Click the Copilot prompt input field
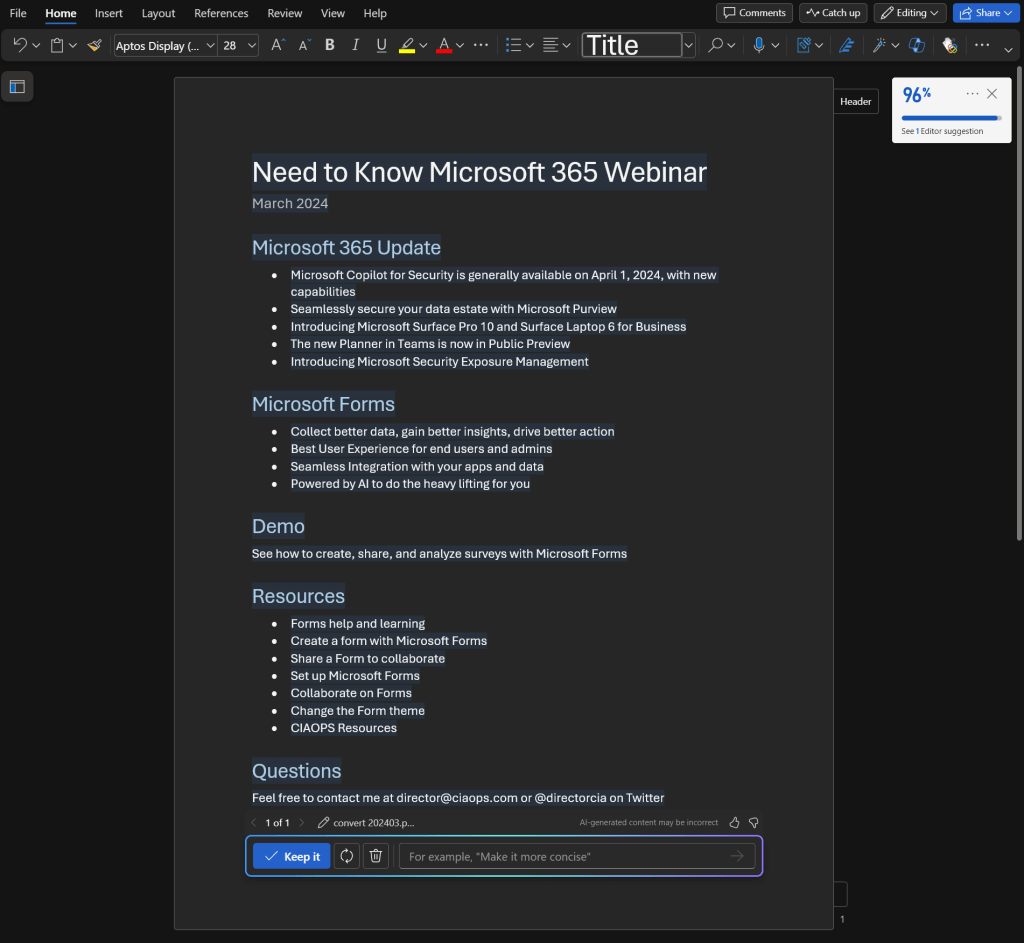 click(x=565, y=856)
